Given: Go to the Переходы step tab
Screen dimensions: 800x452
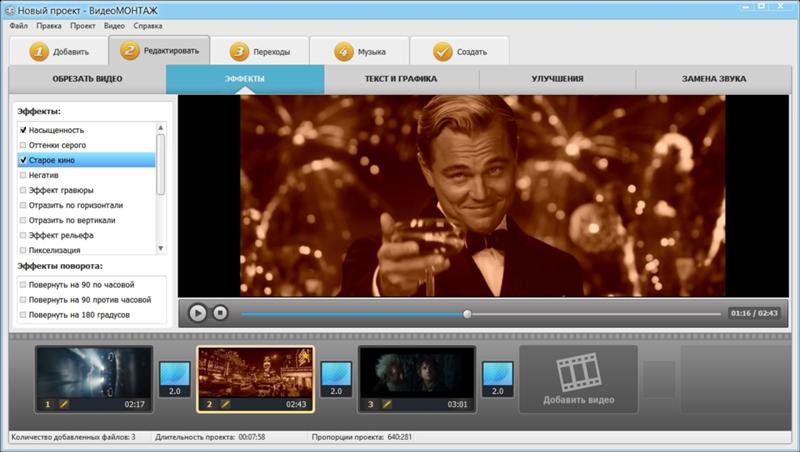Looking at the screenshot, I should (x=260, y=52).
